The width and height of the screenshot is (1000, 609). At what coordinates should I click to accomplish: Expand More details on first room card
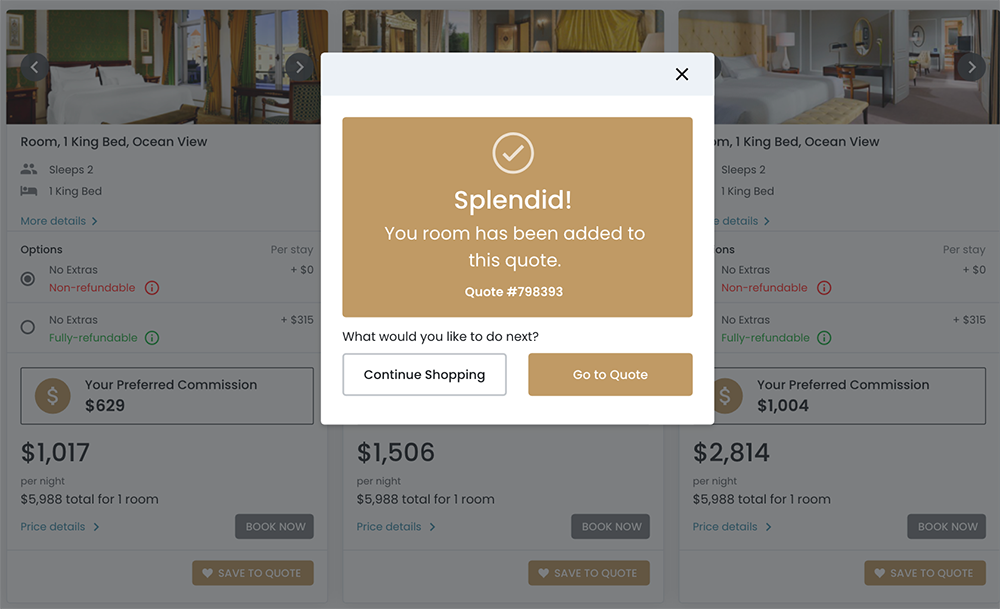coord(59,221)
